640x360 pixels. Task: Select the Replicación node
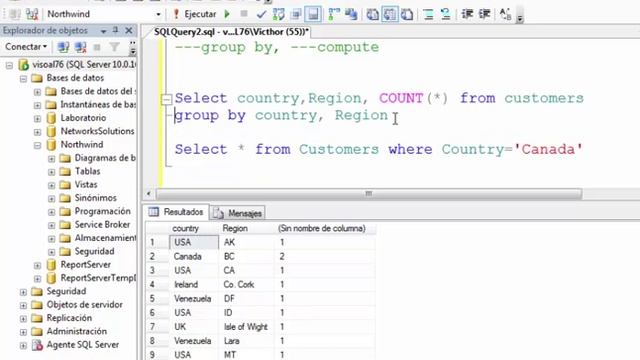tap(69, 318)
